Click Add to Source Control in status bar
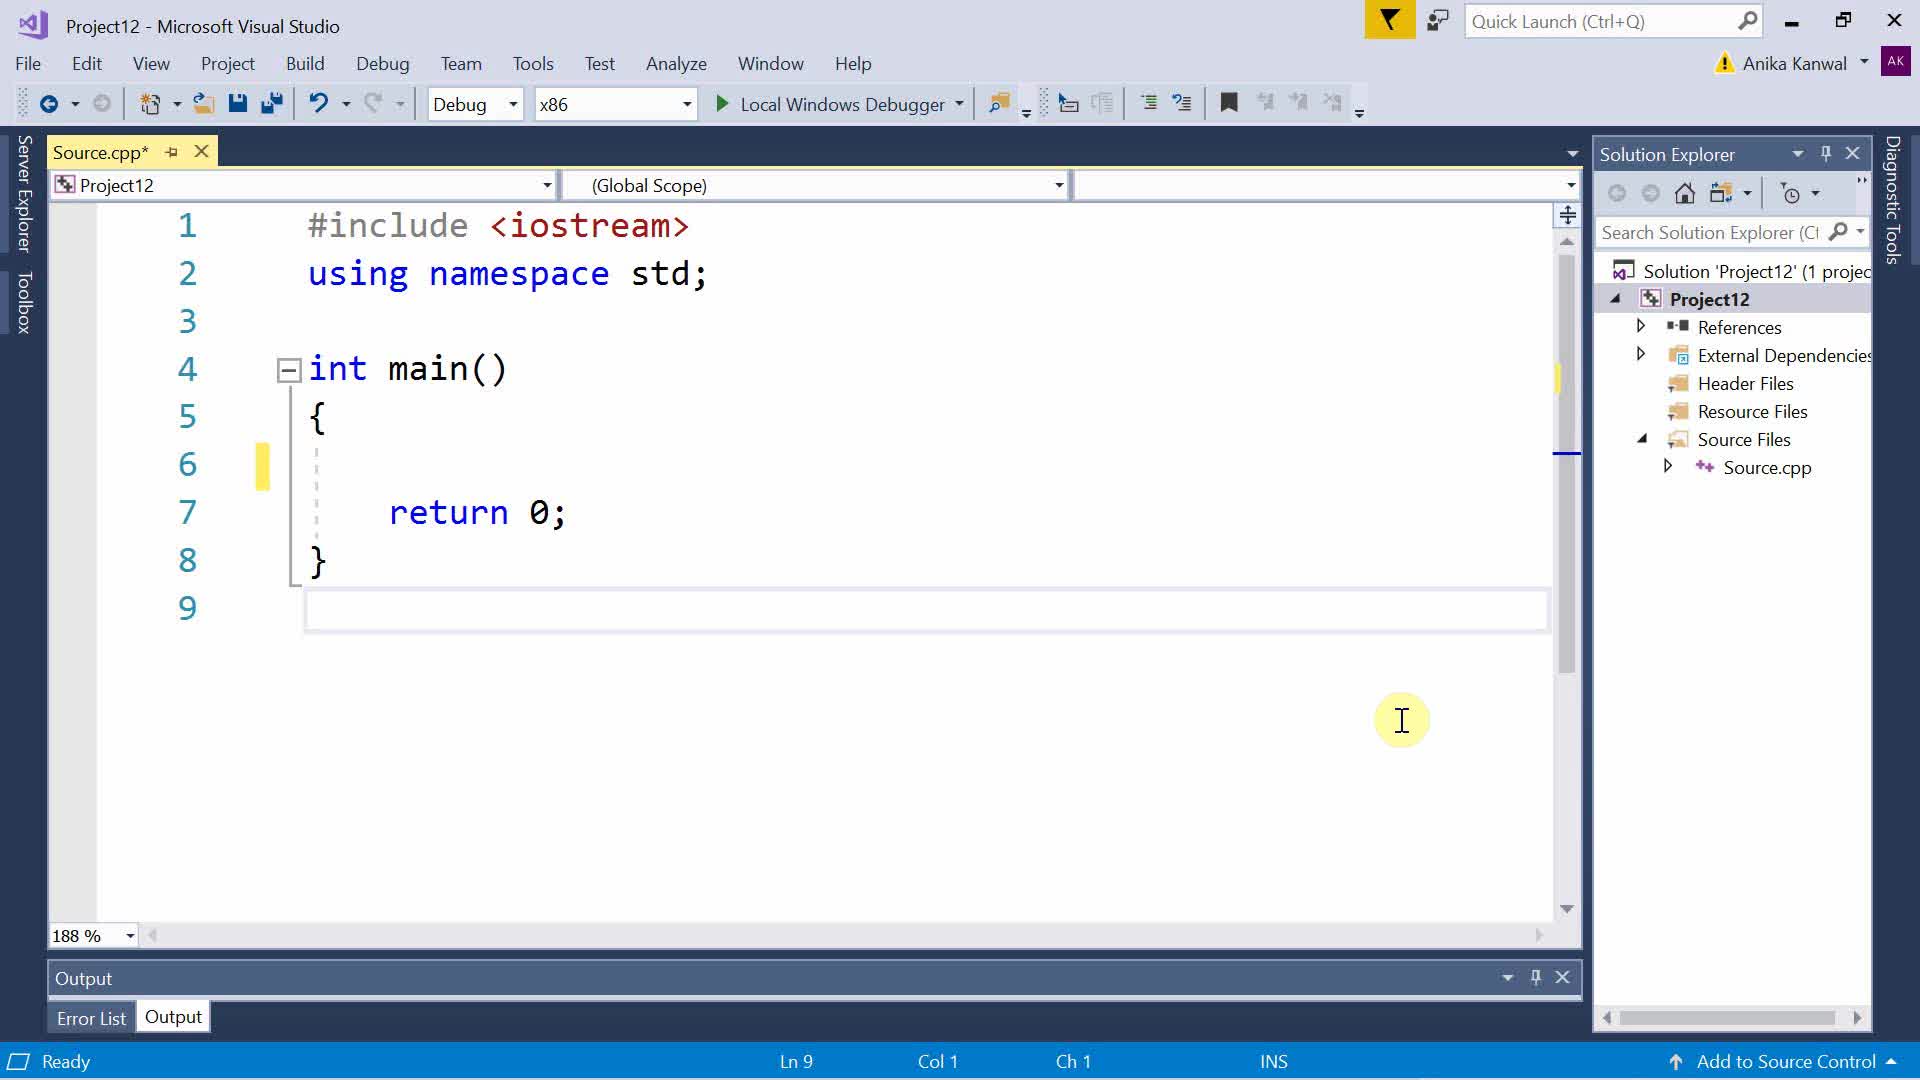Image resolution: width=1920 pixels, height=1080 pixels. coord(1786,1062)
